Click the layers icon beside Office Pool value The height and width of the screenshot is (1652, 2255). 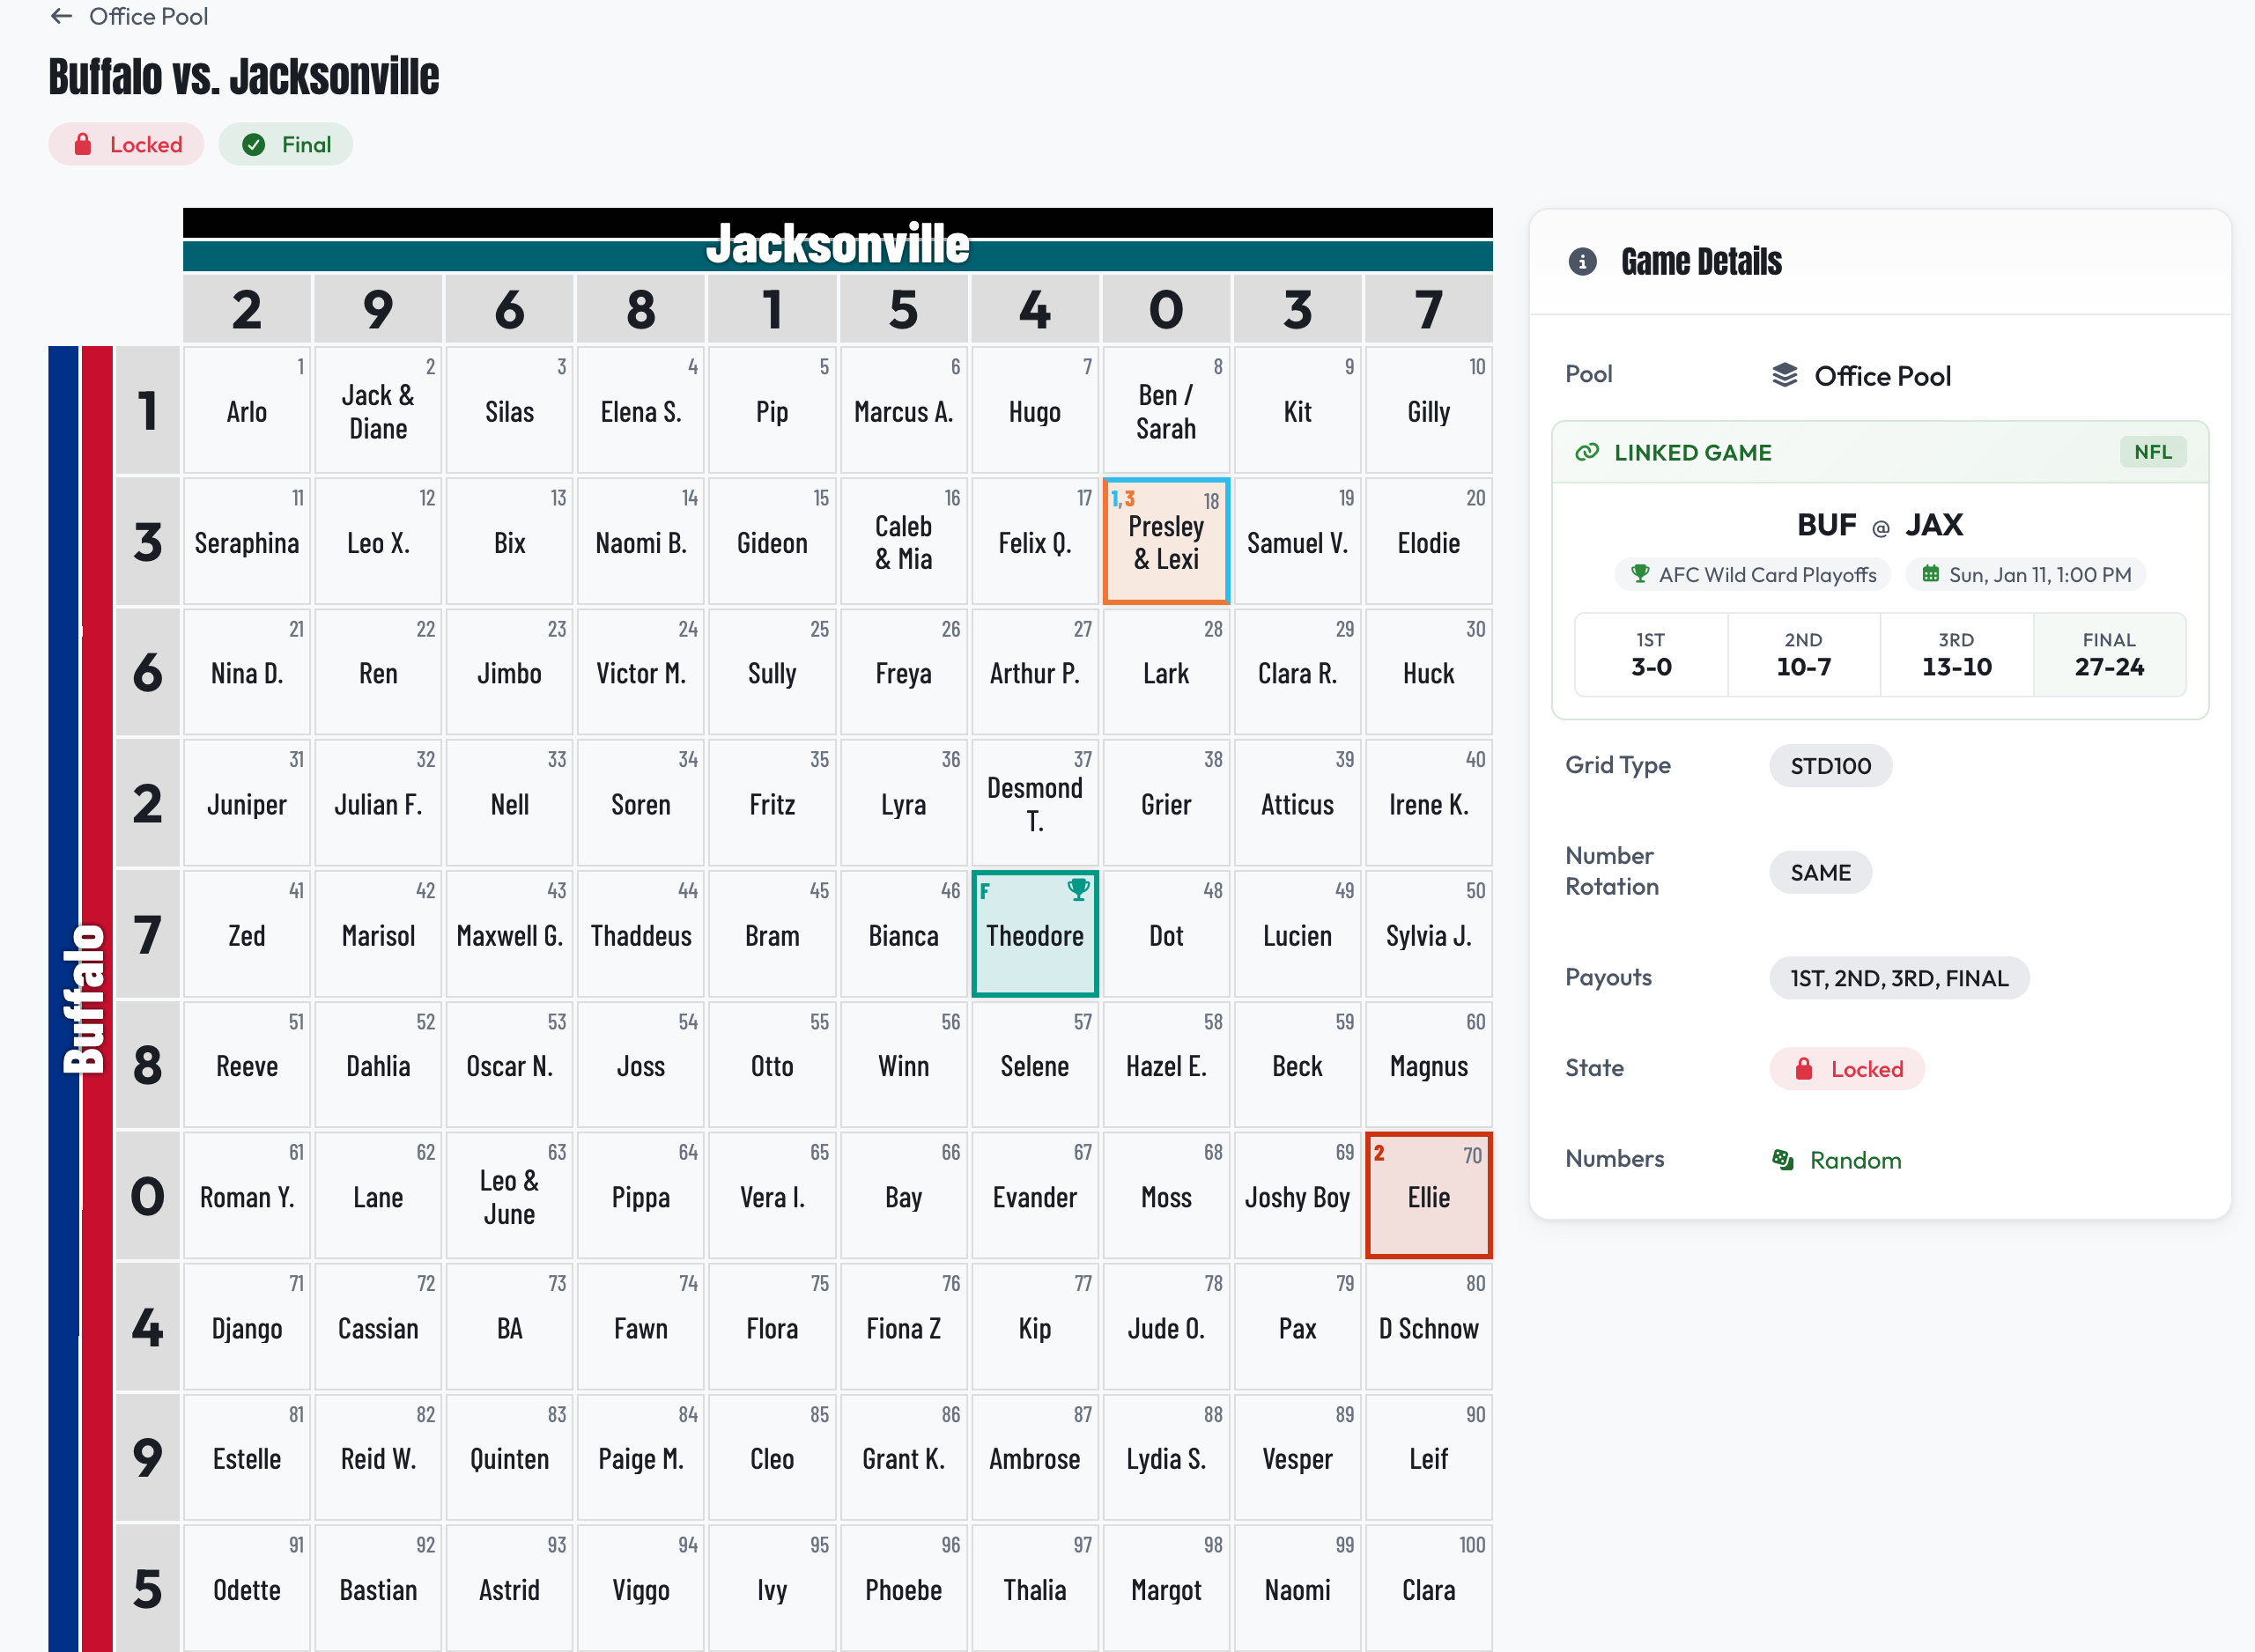click(x=1785, y=375)
